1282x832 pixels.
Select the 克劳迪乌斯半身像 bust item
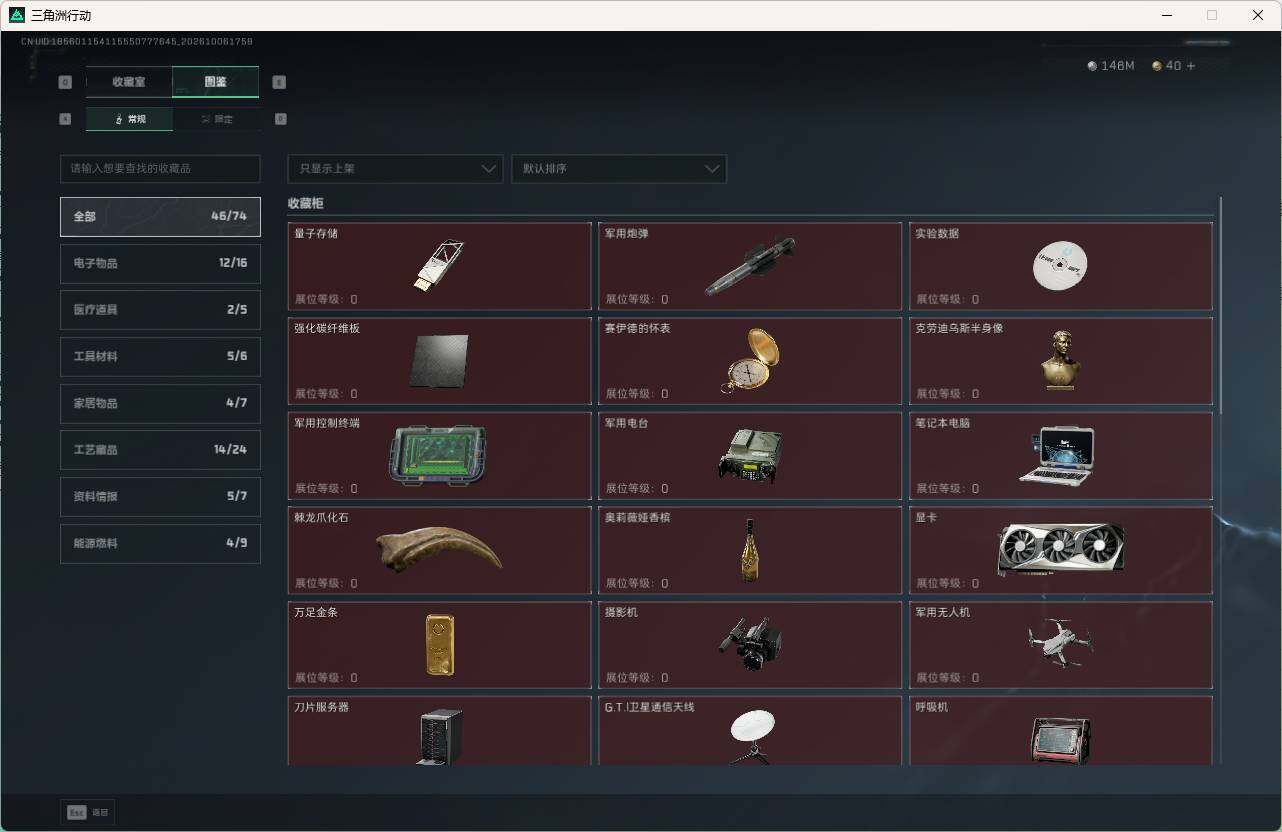1061,361
